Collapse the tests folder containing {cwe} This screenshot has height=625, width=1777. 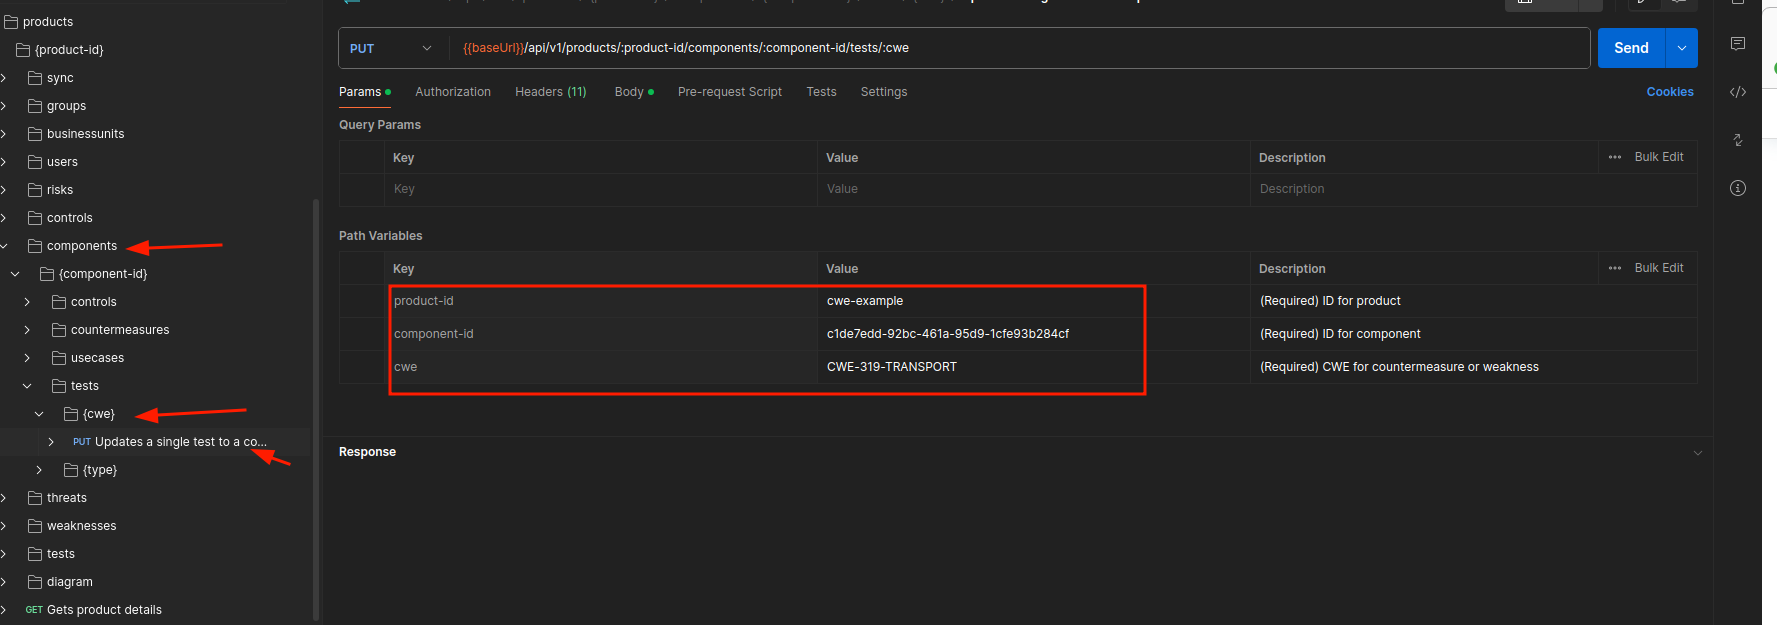27,385
